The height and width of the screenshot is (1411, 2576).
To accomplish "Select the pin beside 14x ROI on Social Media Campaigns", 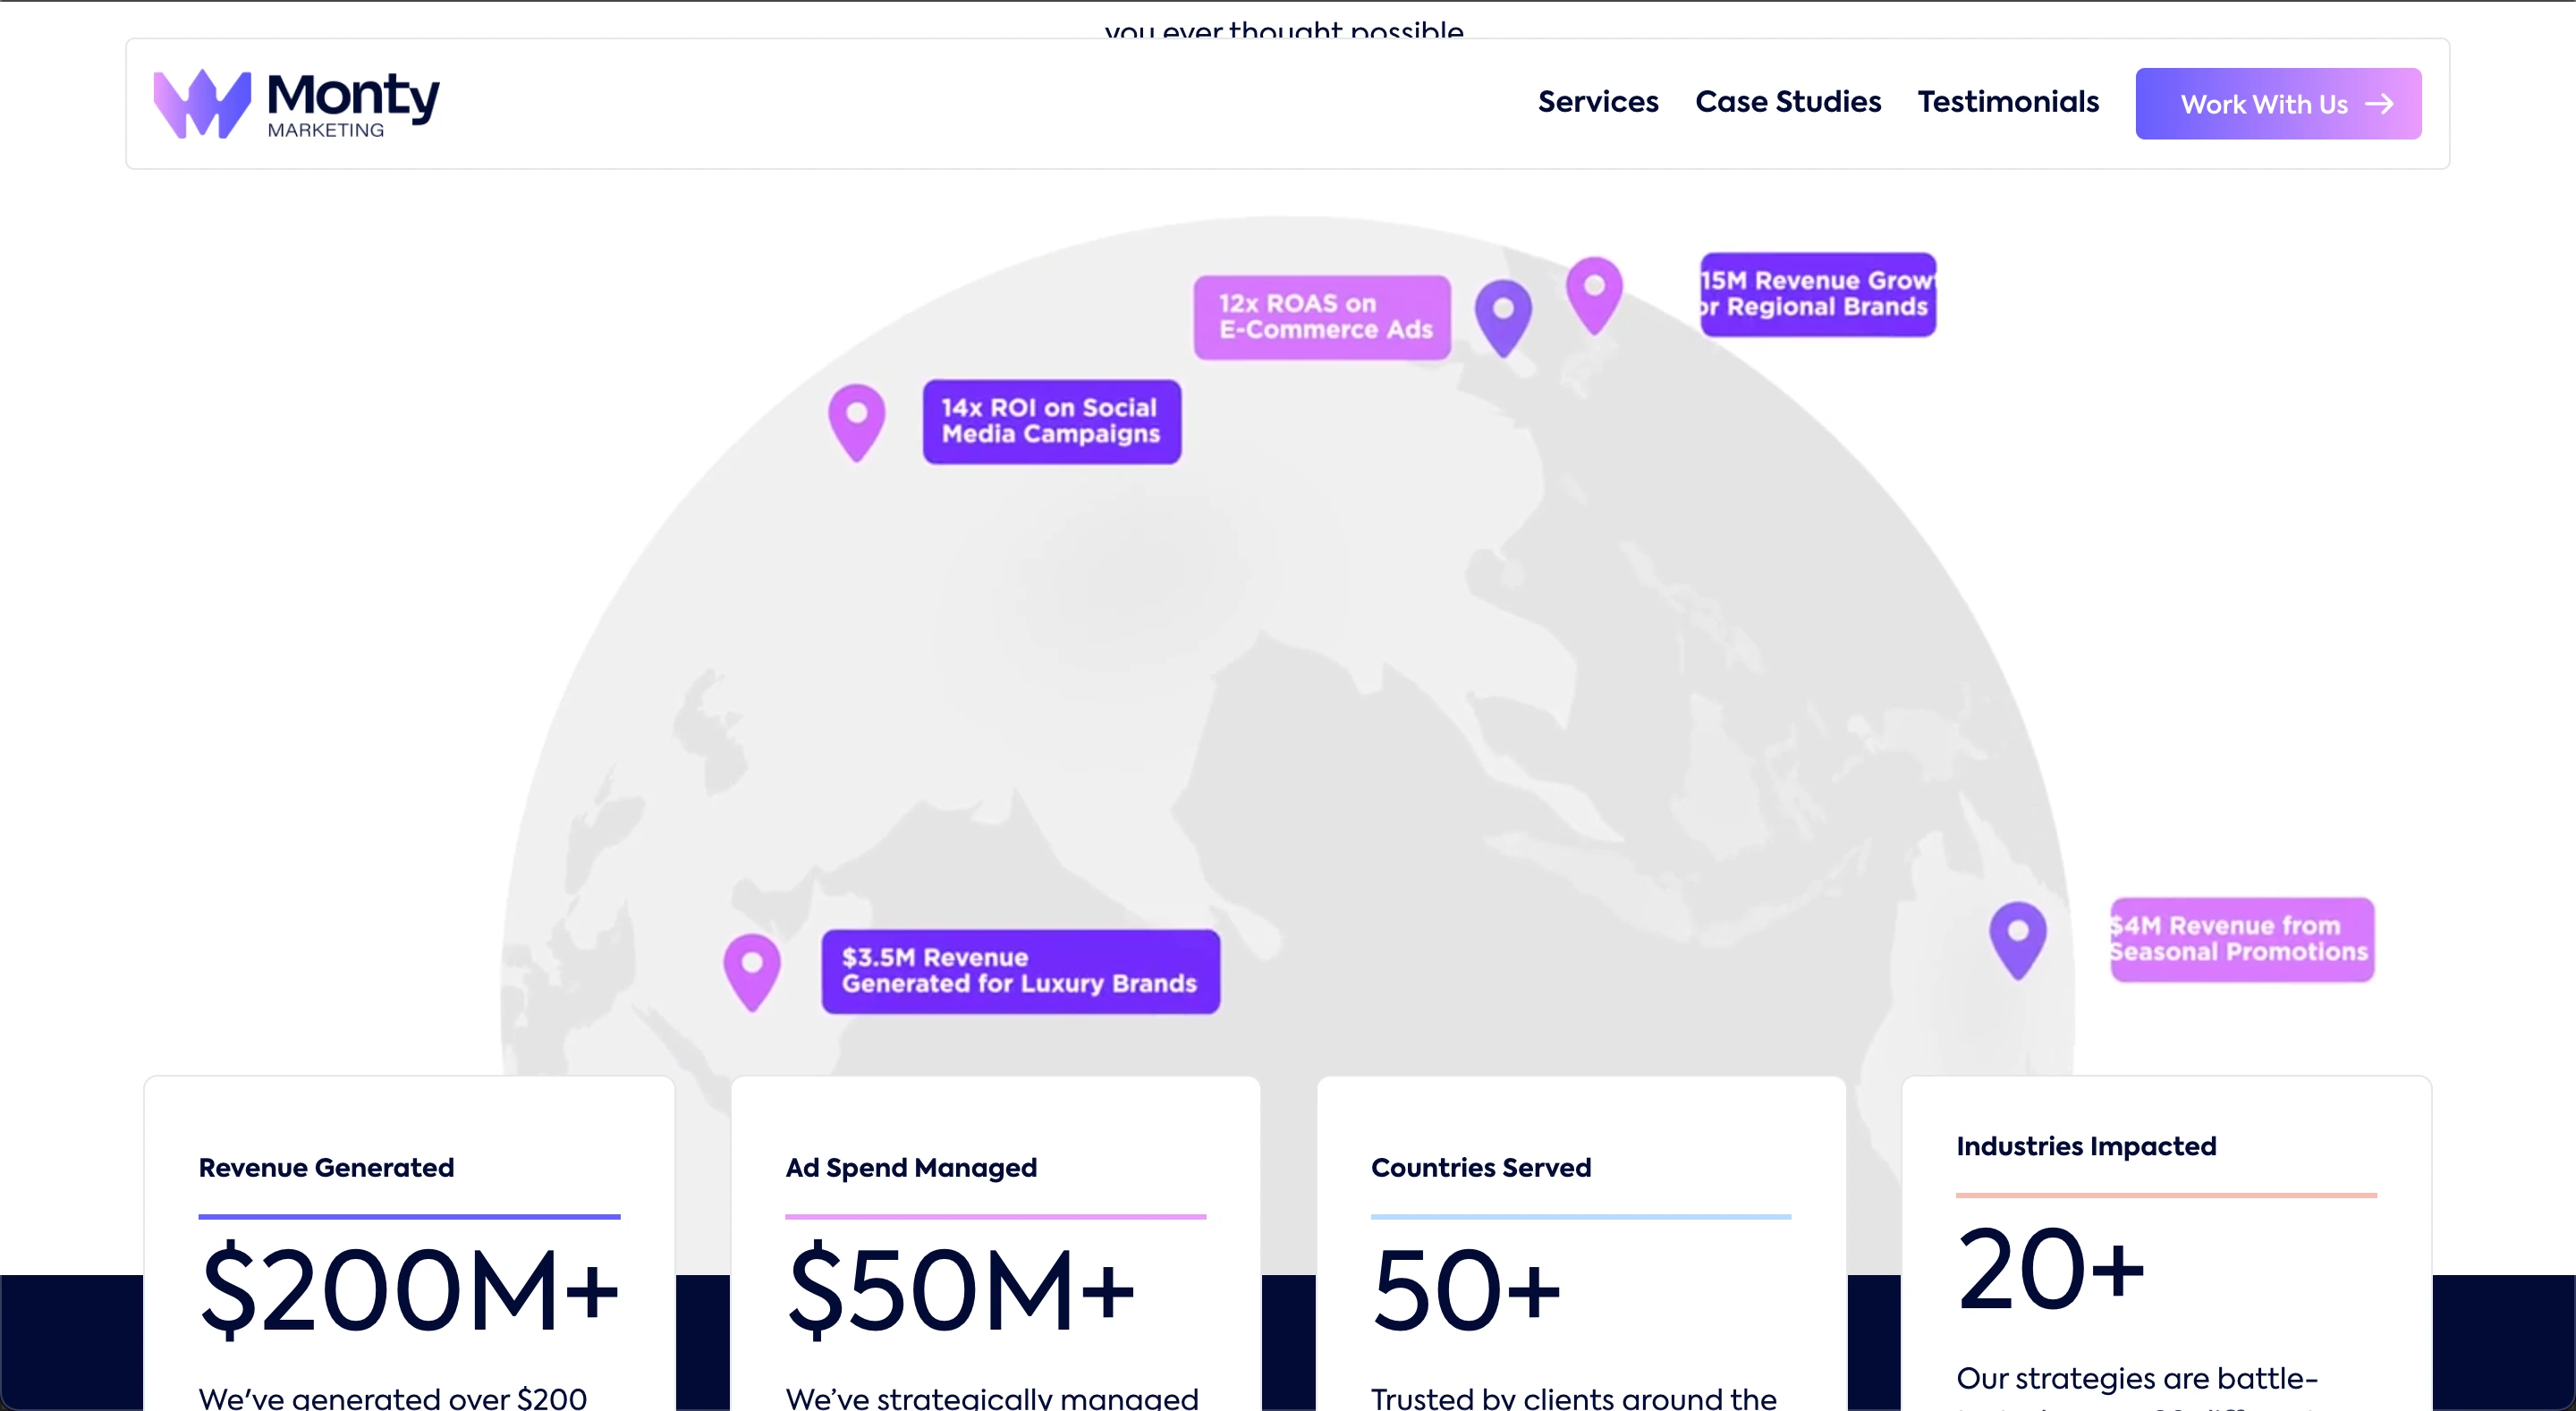I will click(x=857, y=423).
